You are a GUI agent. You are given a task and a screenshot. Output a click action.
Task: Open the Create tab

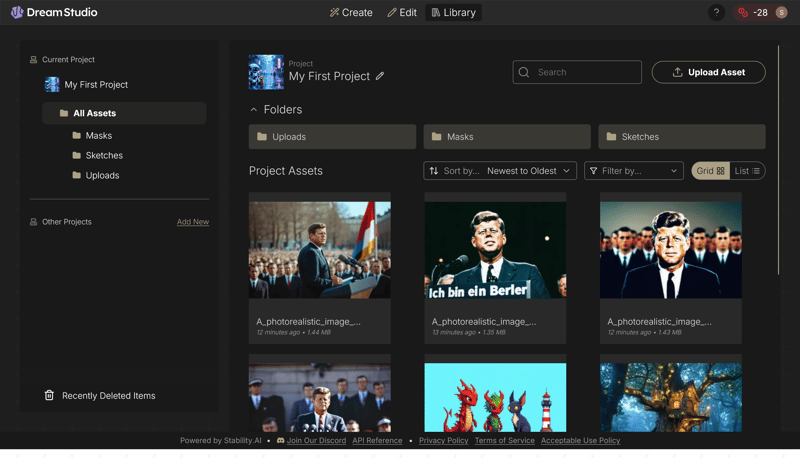coord(351,13)
